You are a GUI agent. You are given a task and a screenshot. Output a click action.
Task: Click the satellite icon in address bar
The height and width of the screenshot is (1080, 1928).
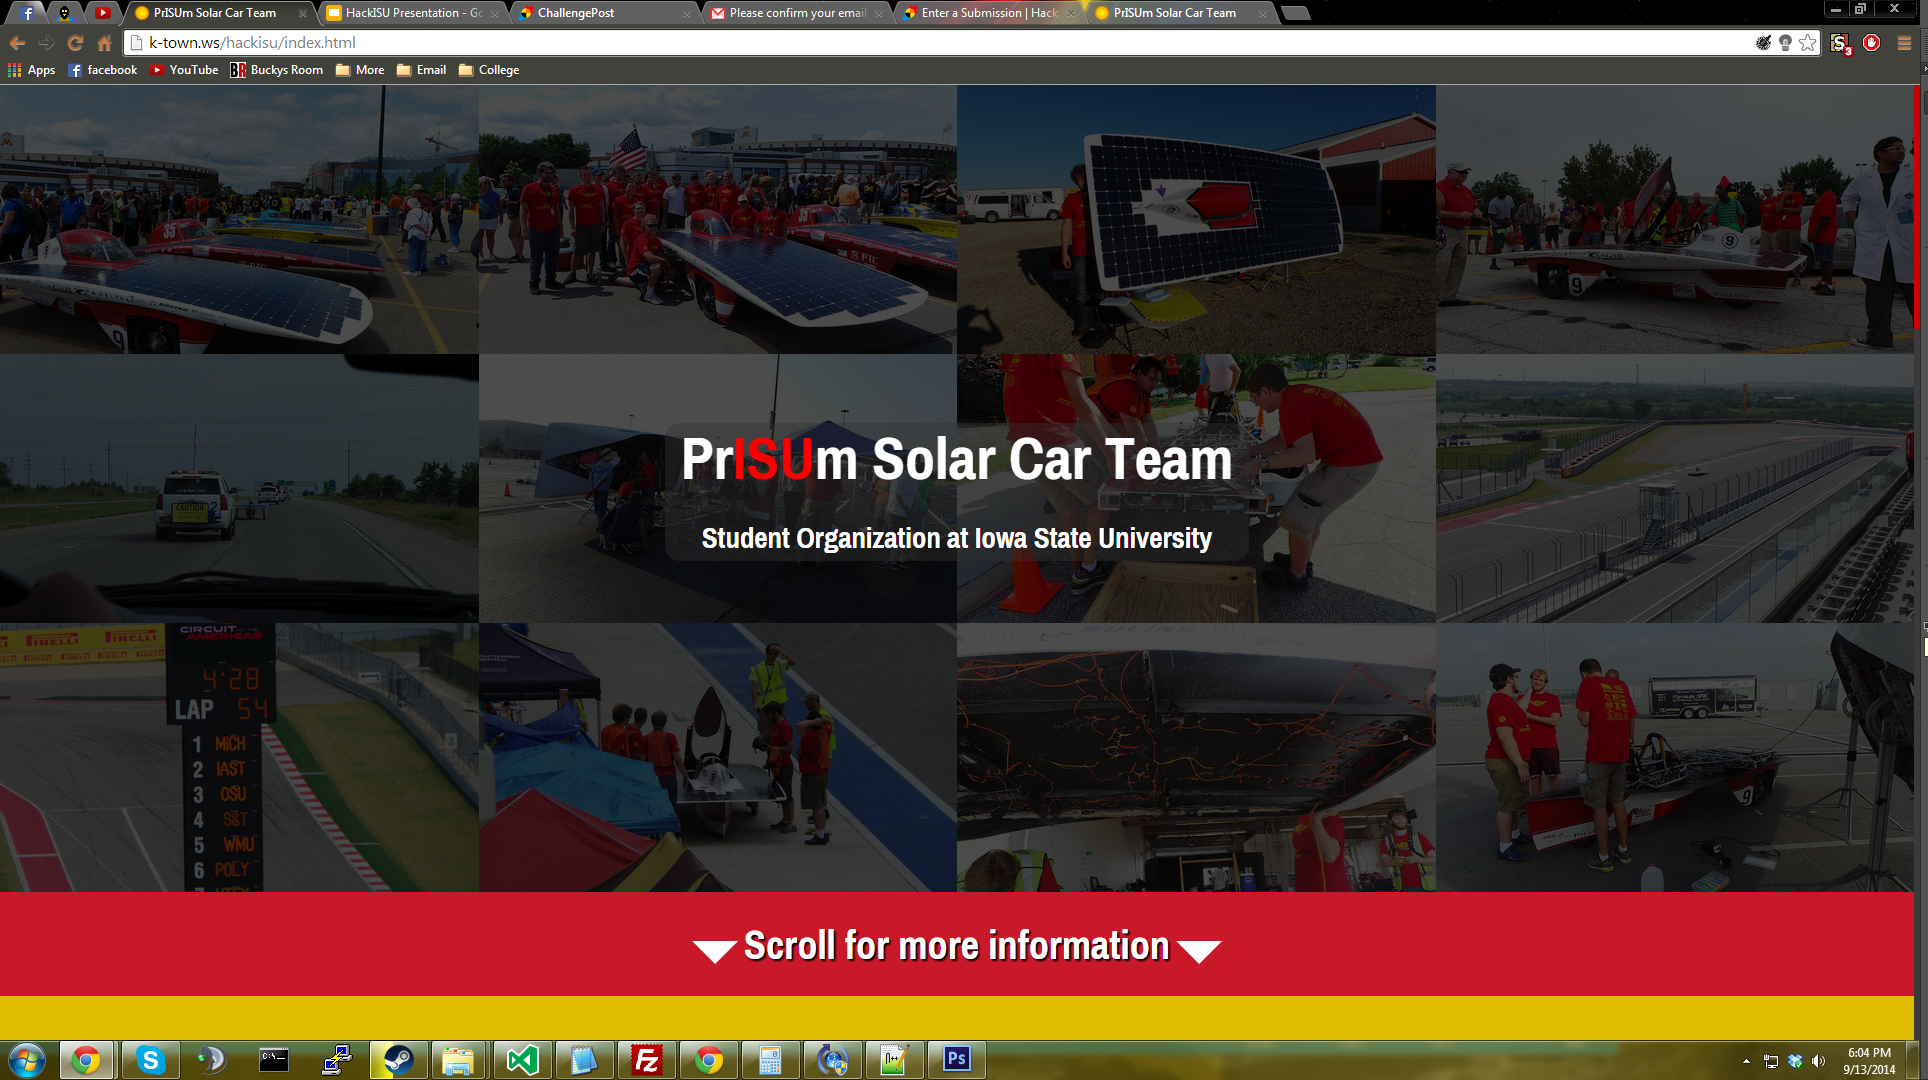pyautogui.click(x=1763, y=43)
